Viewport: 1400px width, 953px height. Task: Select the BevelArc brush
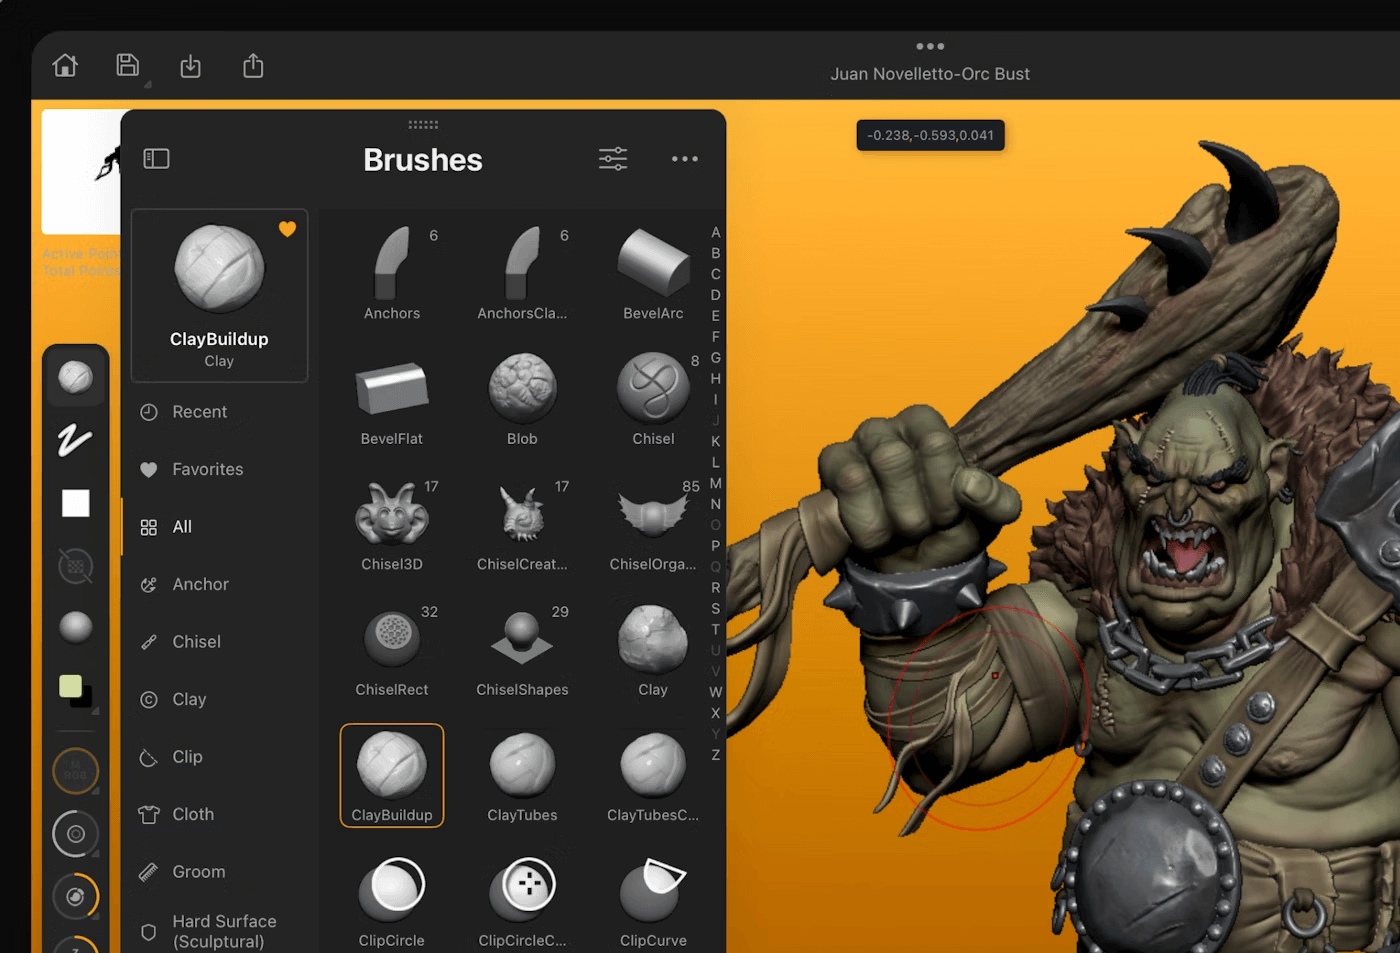click(653, 272)
